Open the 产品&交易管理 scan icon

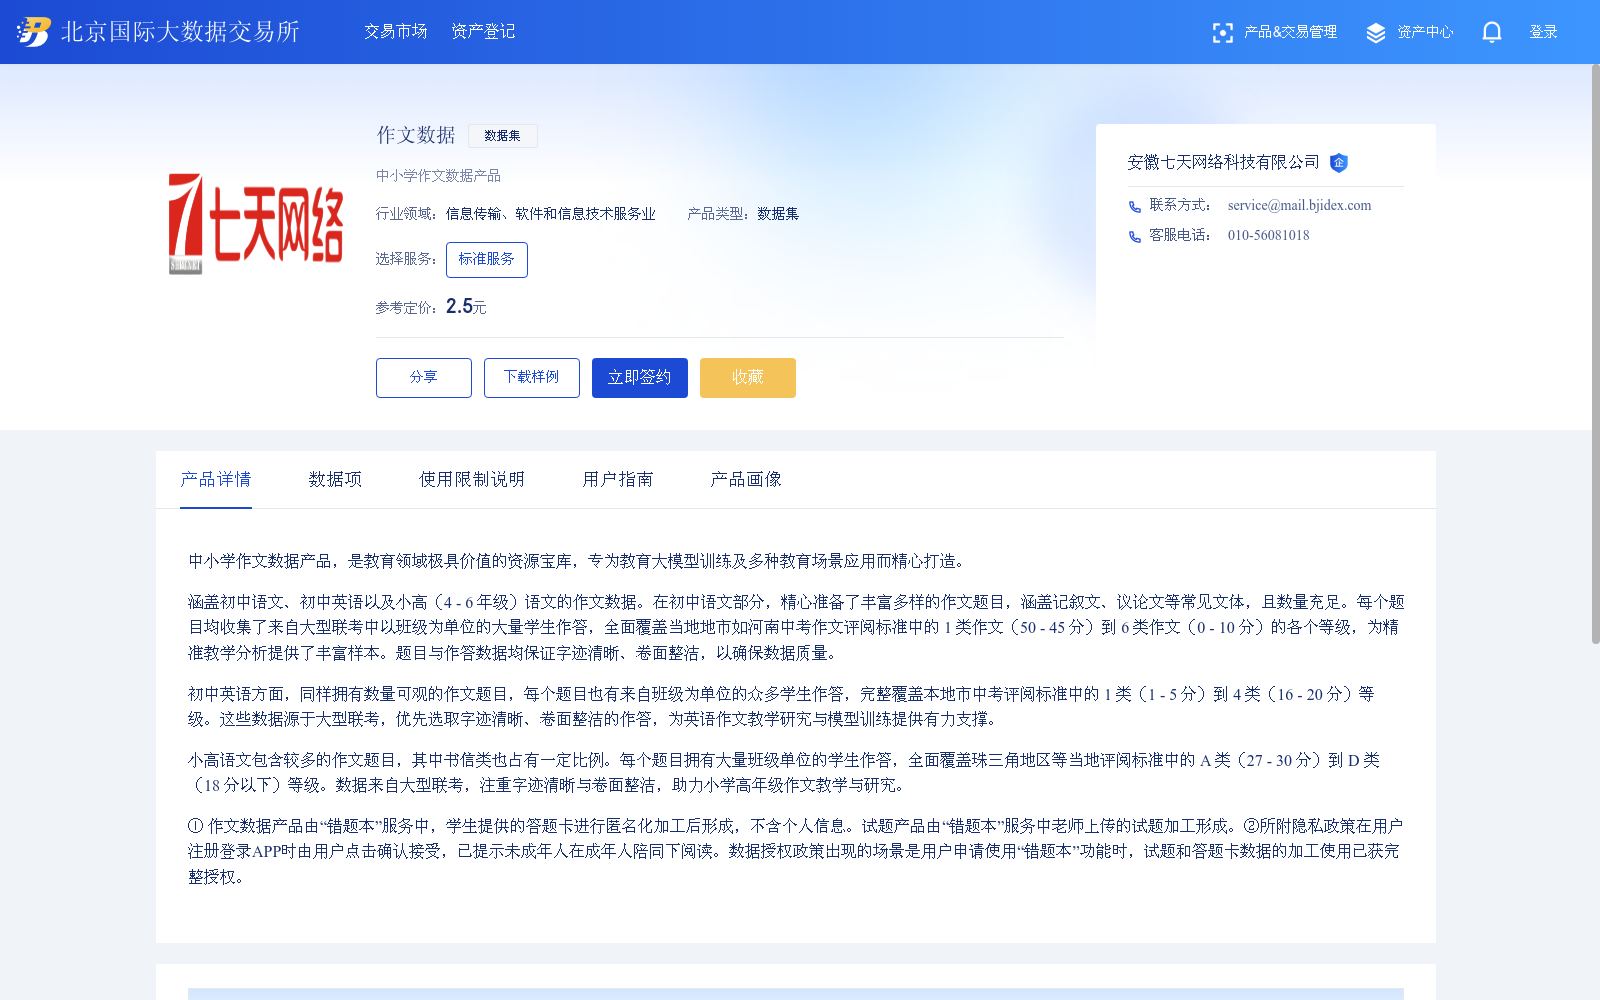point(1222,33)
